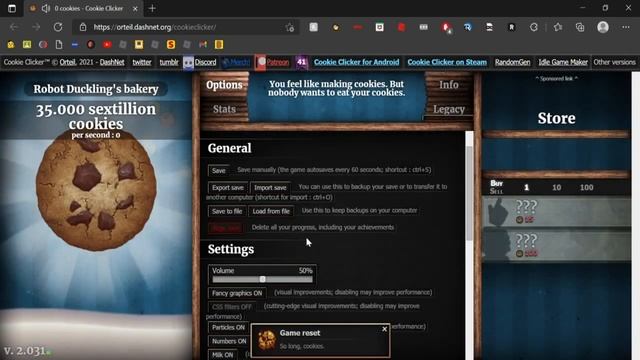Click the Discord logo icon
Viewport: 640px width, 360px height.
pyautogui.click(x=188, y=62)
